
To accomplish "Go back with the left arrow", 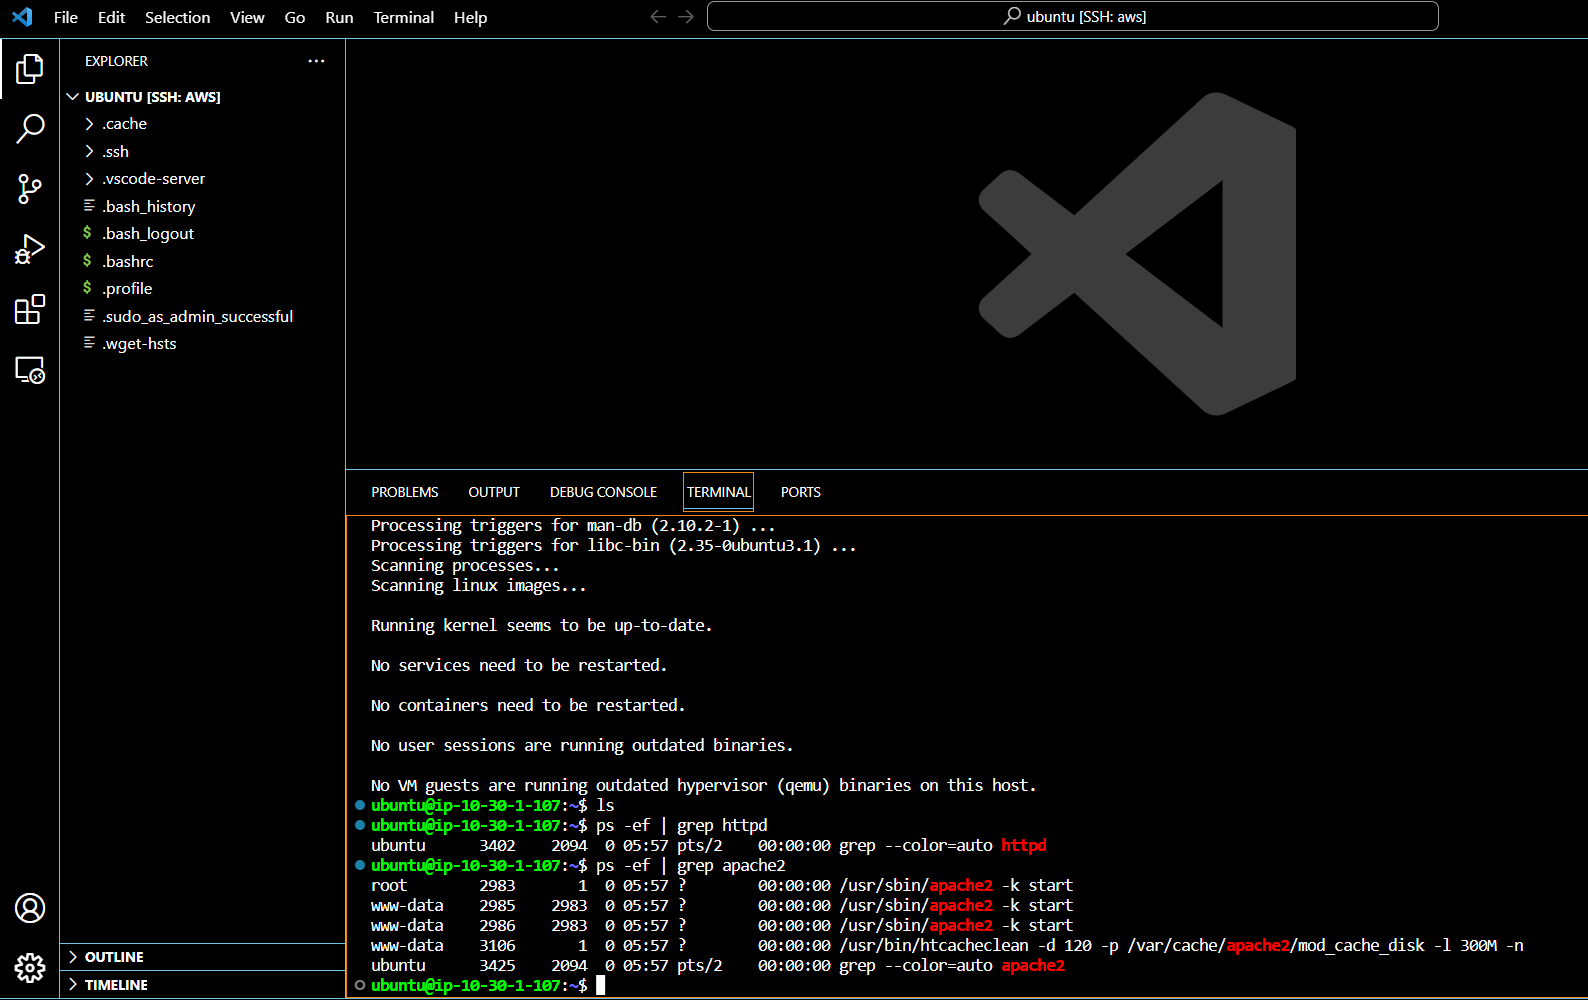I will click(x=658, y=17).
